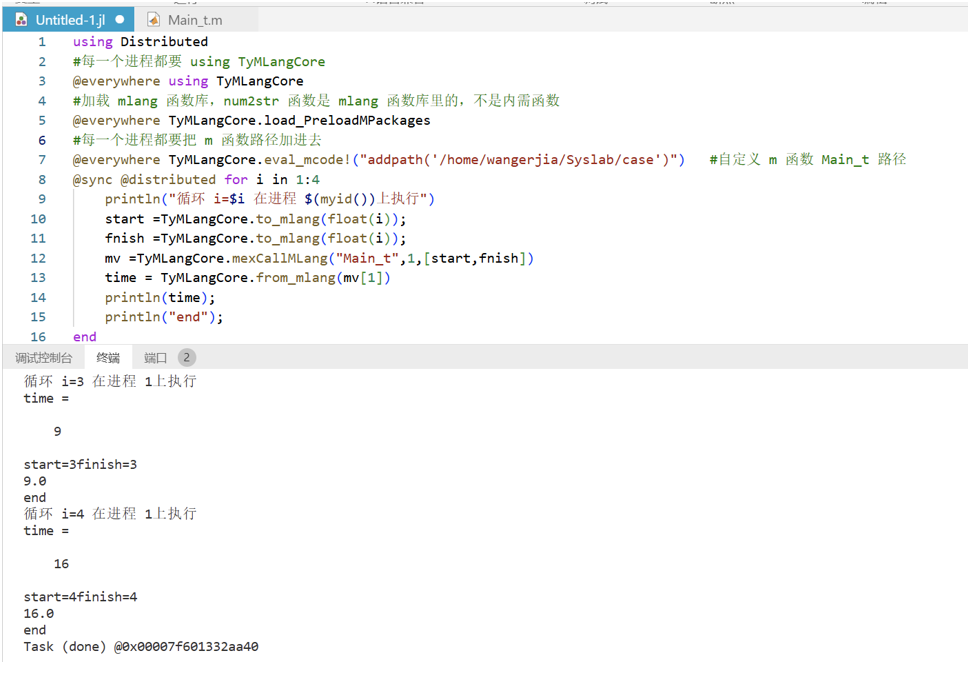Click the comment '#自定义 m 函数 Main_t 路径'

[807, 160]
